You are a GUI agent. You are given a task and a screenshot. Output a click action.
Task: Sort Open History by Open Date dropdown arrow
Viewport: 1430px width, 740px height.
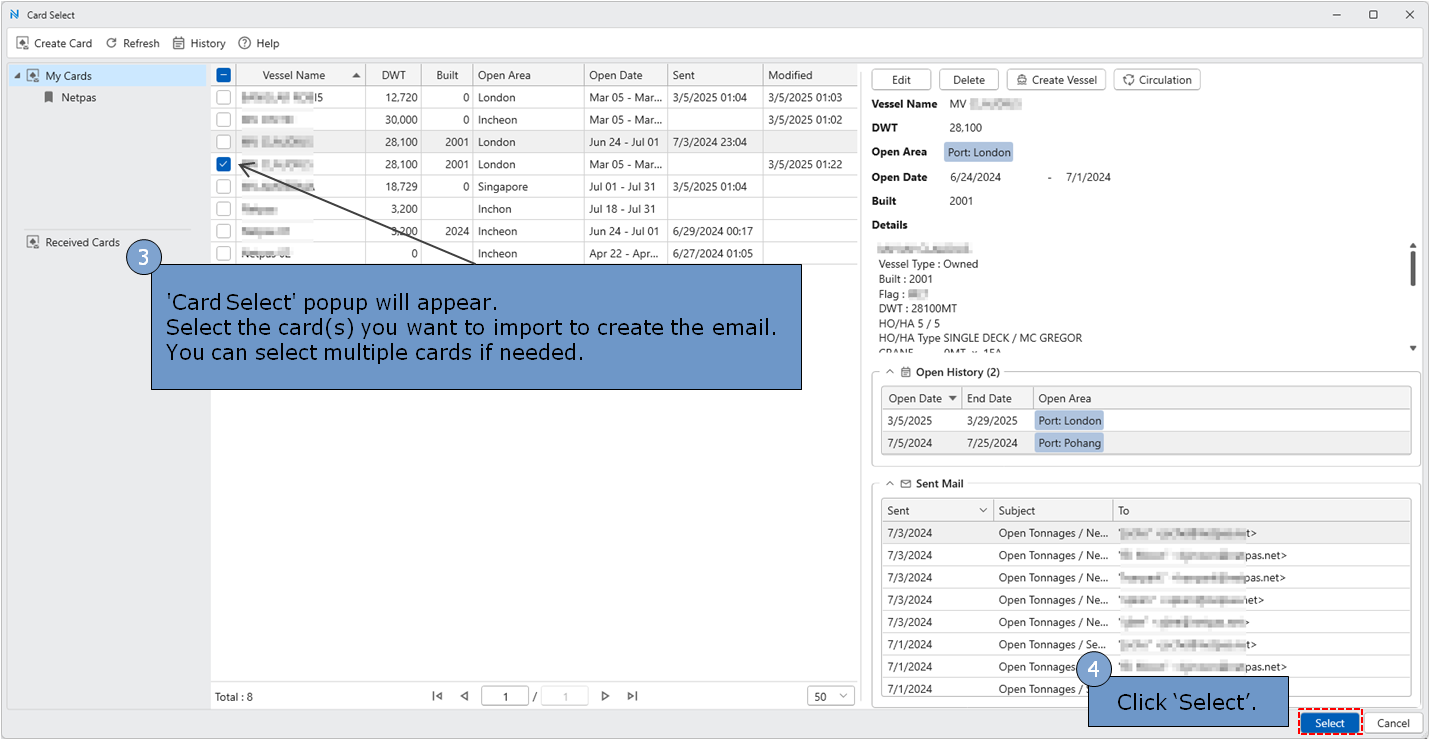953,399
